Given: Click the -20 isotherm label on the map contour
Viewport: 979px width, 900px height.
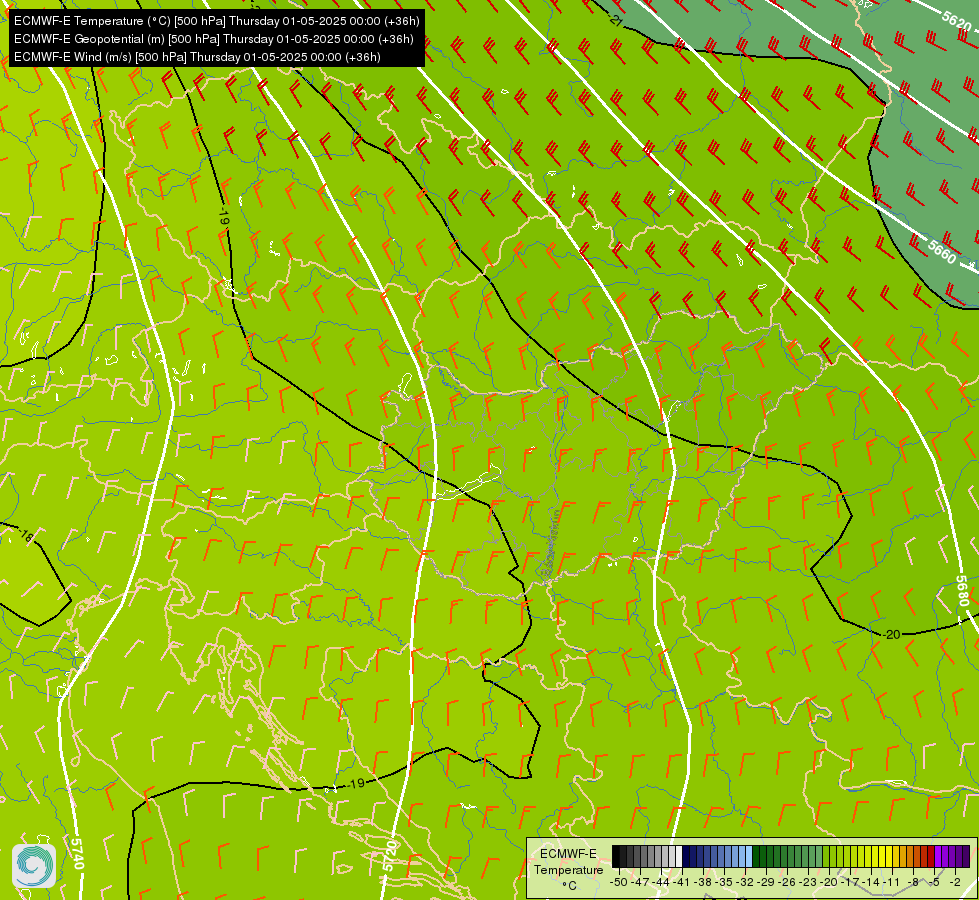Looking at the screenshot, I should coord(892,635).
